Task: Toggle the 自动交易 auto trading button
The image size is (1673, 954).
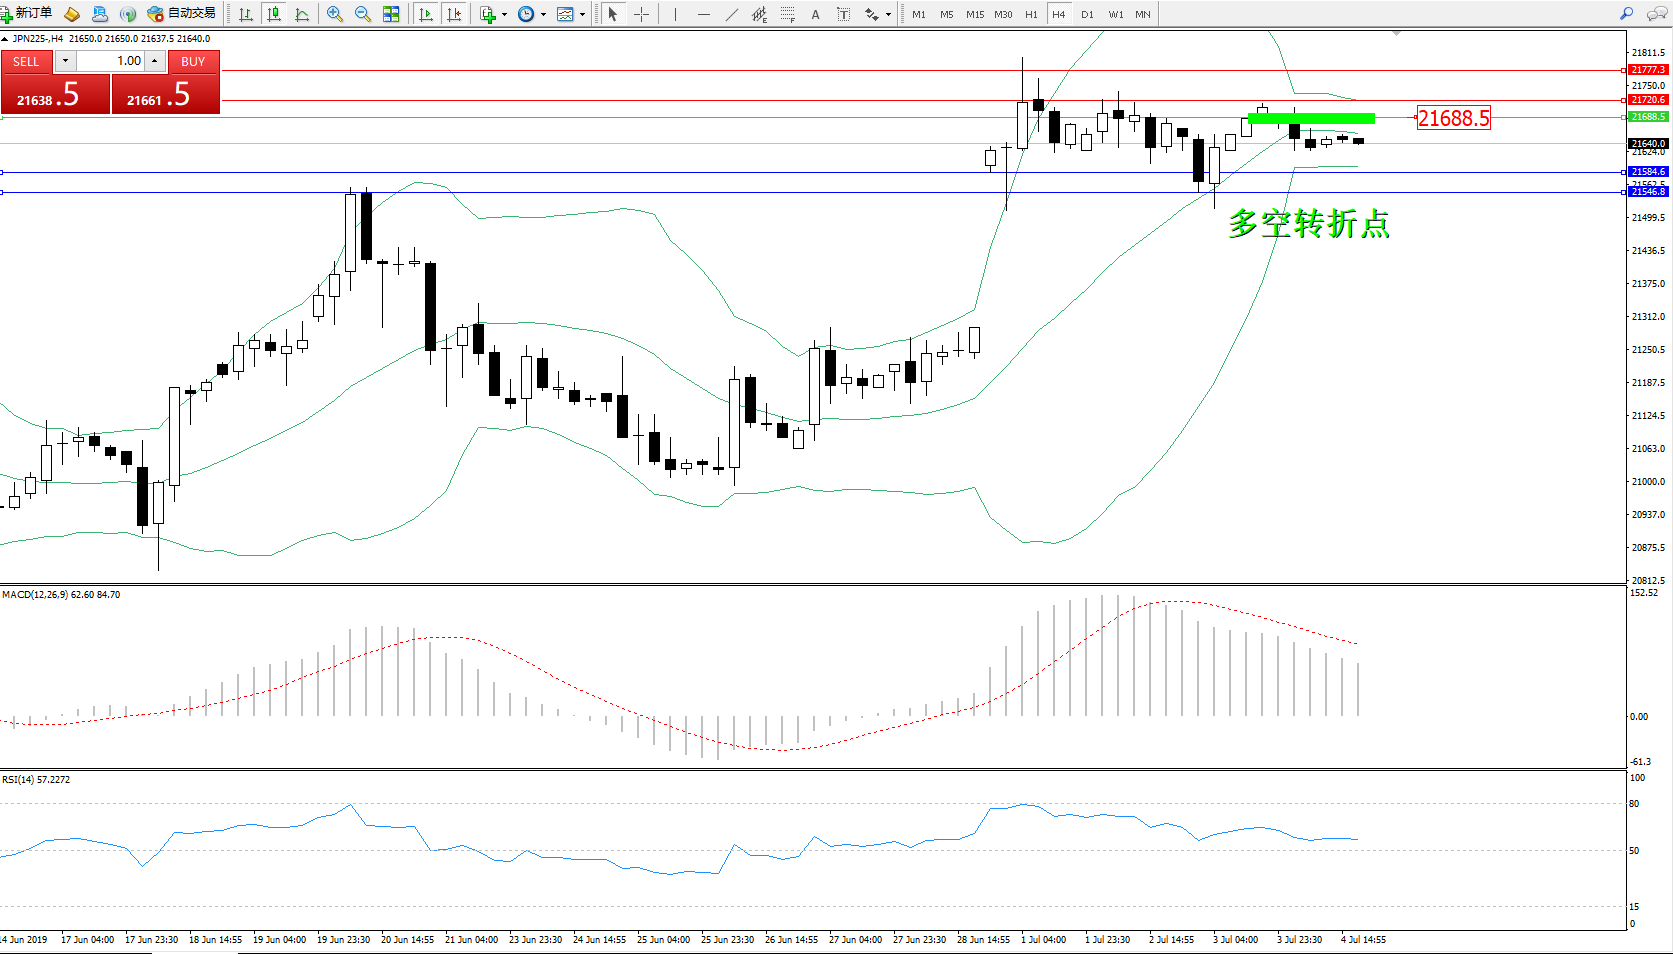Action: [x=181, y=14]
